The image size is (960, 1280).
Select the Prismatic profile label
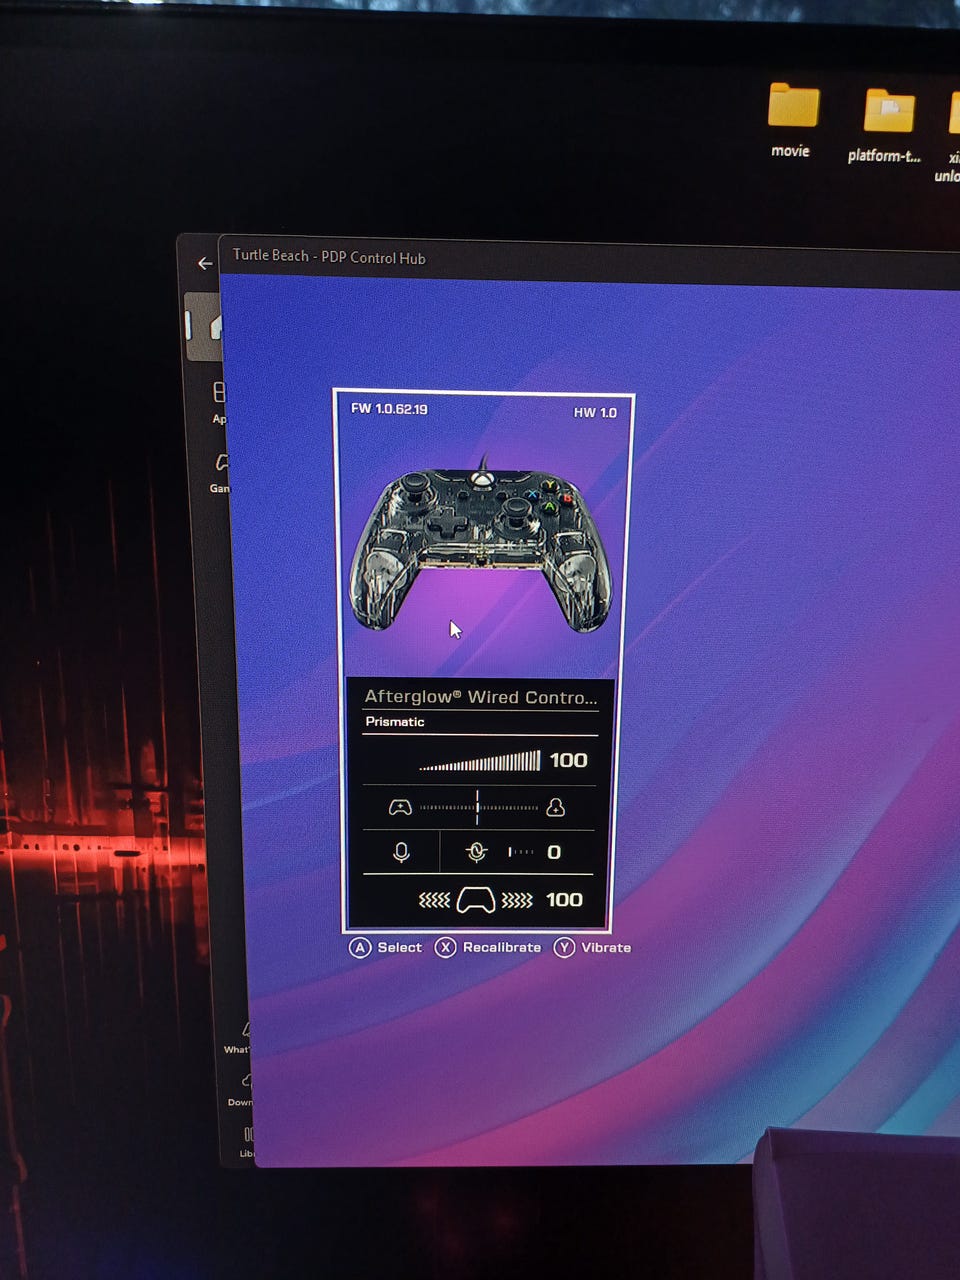pos(395,722)
